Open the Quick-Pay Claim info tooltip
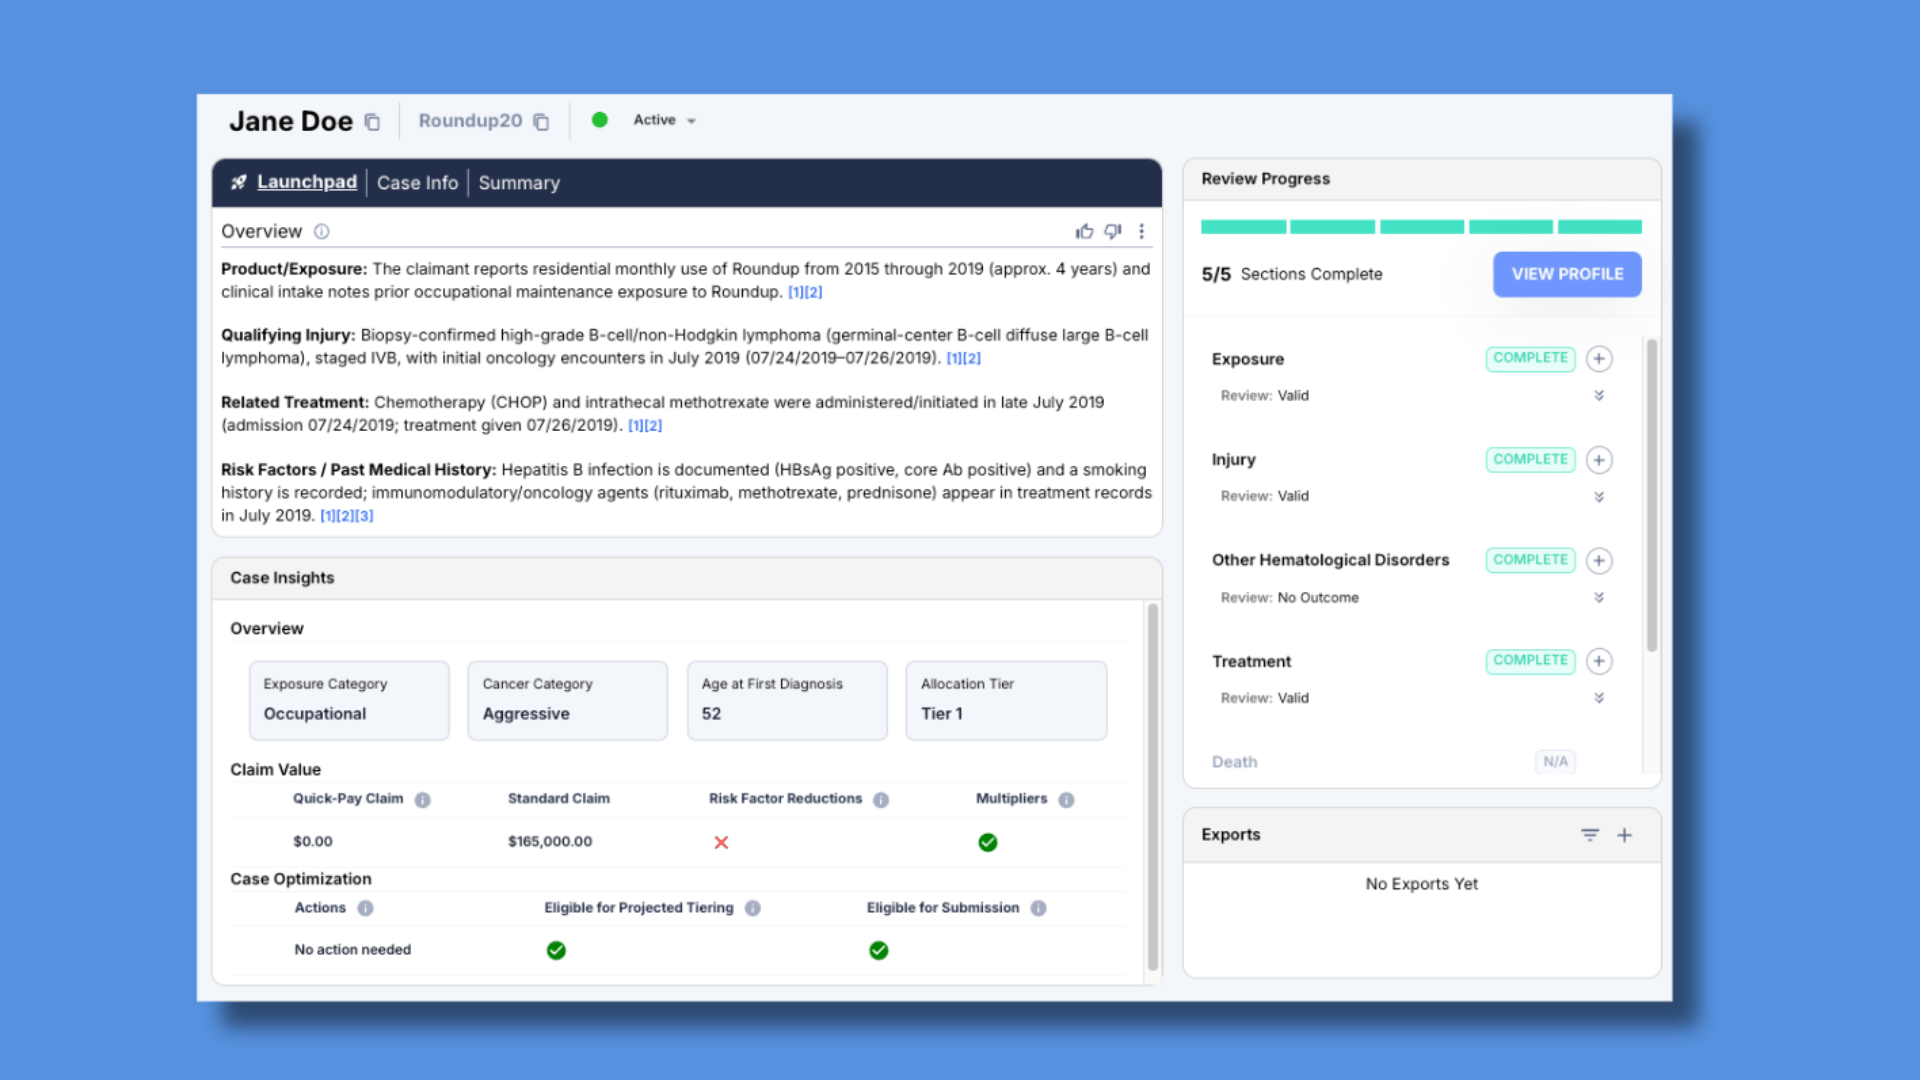This screenshot has width=1920, height=1080. (423, 799)
